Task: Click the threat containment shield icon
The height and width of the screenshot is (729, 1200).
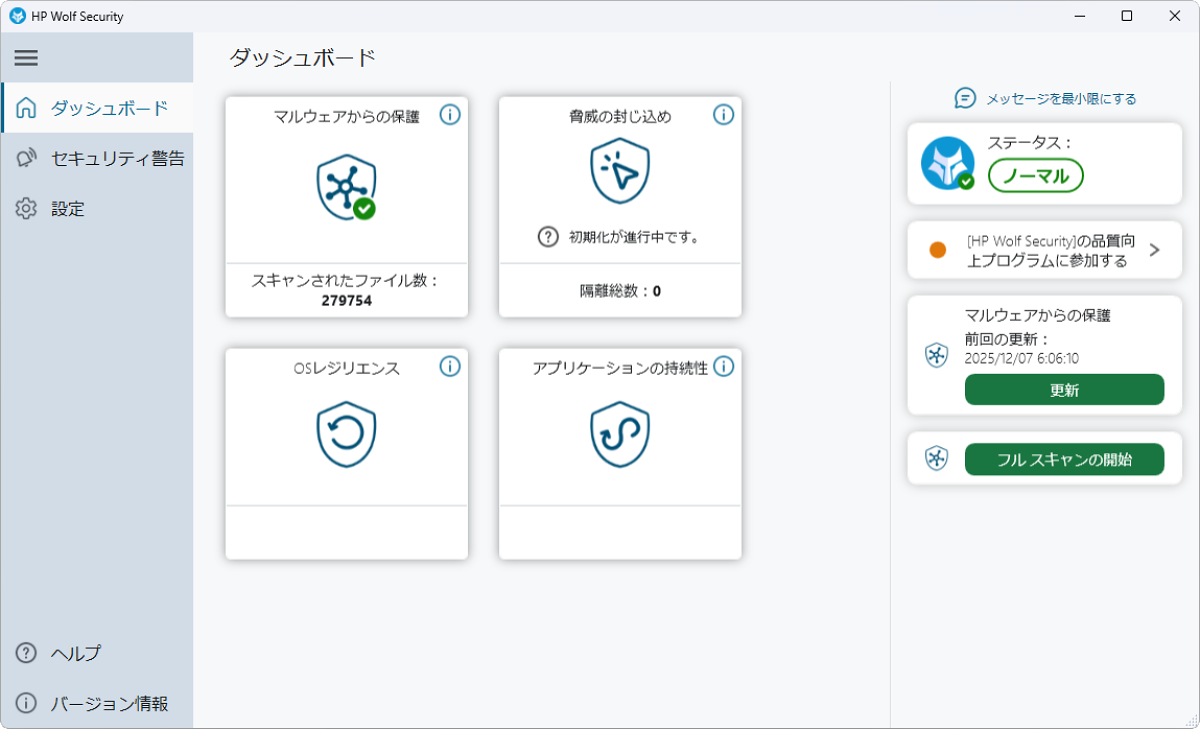Action: tap(620, 172)
